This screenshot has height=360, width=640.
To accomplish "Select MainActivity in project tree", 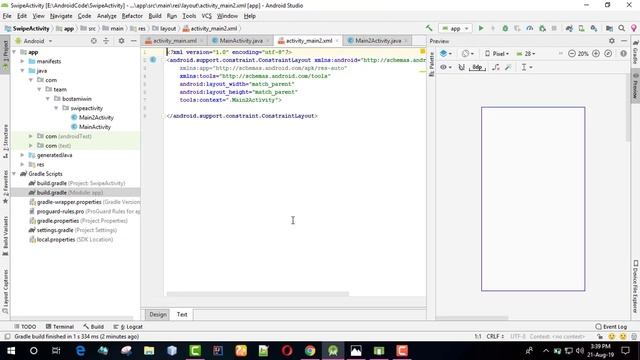I will pos(95,127).
